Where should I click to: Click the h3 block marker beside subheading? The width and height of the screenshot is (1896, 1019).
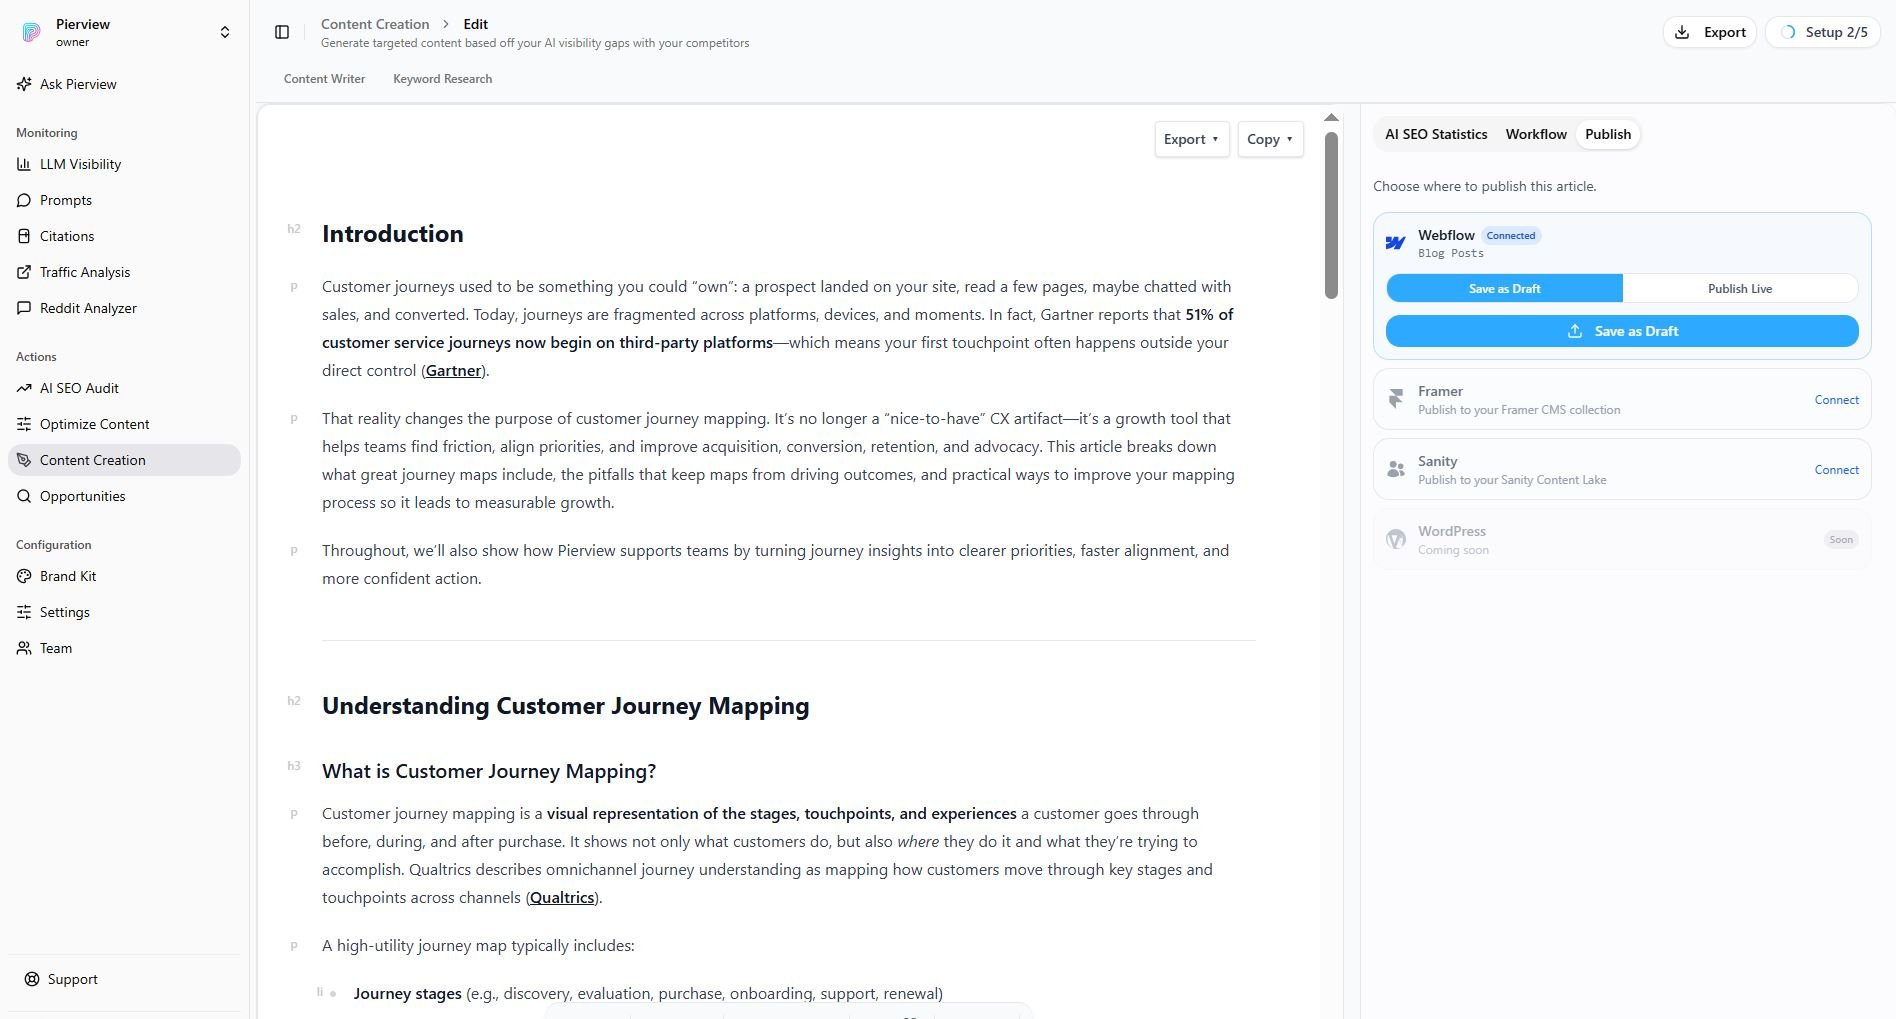click(x=294, y=766)
